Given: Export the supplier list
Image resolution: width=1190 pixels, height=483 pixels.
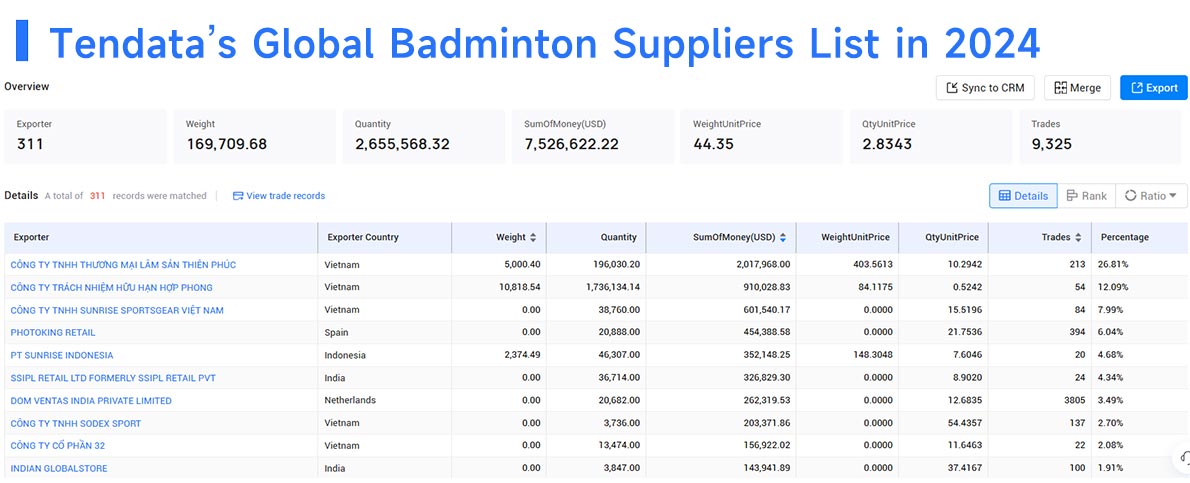Looking at the screenshot, I should click(1154, 88).
